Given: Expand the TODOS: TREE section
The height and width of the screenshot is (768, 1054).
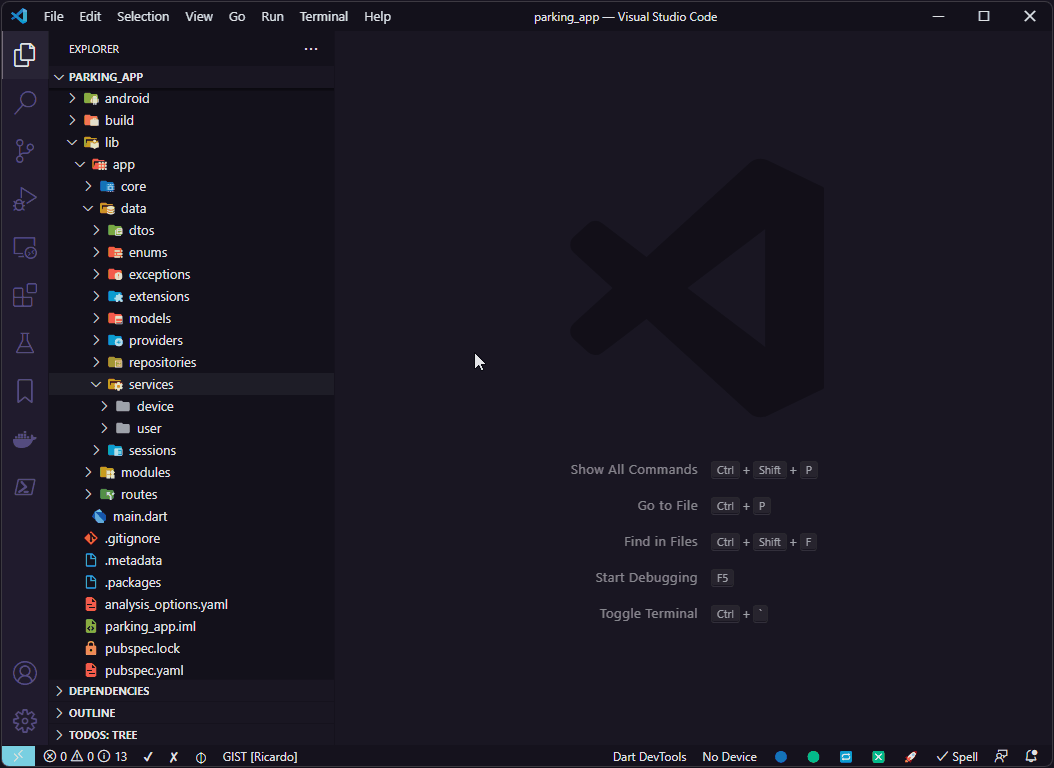Looking at the screenshot, I should [x=192, y=735].
